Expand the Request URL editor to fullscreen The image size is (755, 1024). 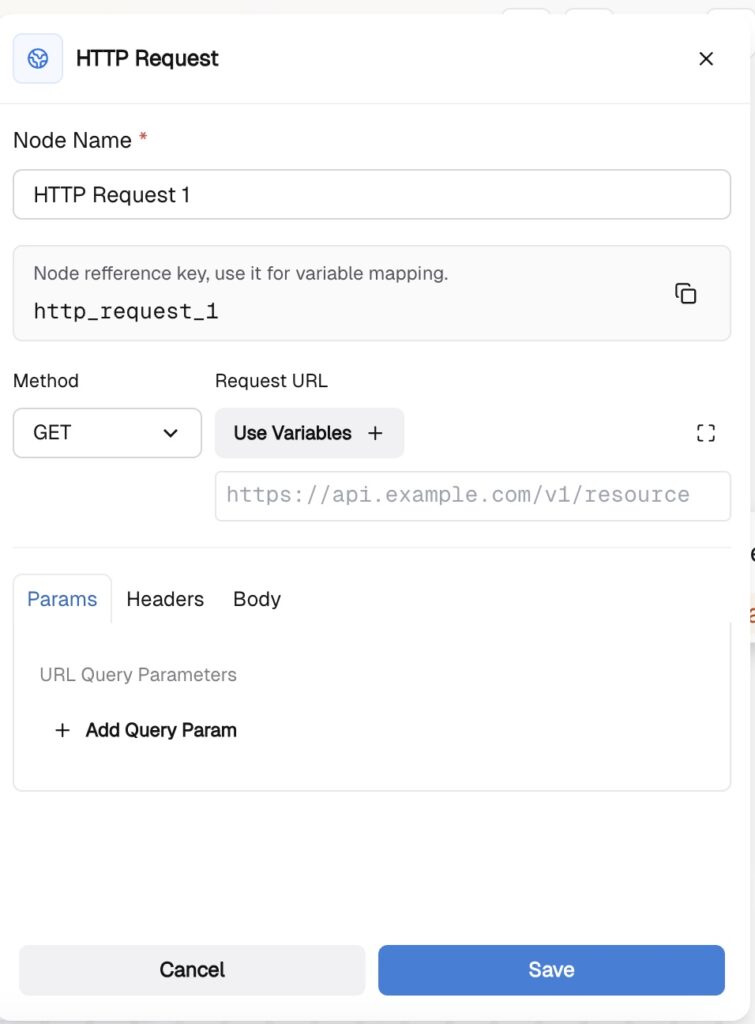[x=706, y=433]
